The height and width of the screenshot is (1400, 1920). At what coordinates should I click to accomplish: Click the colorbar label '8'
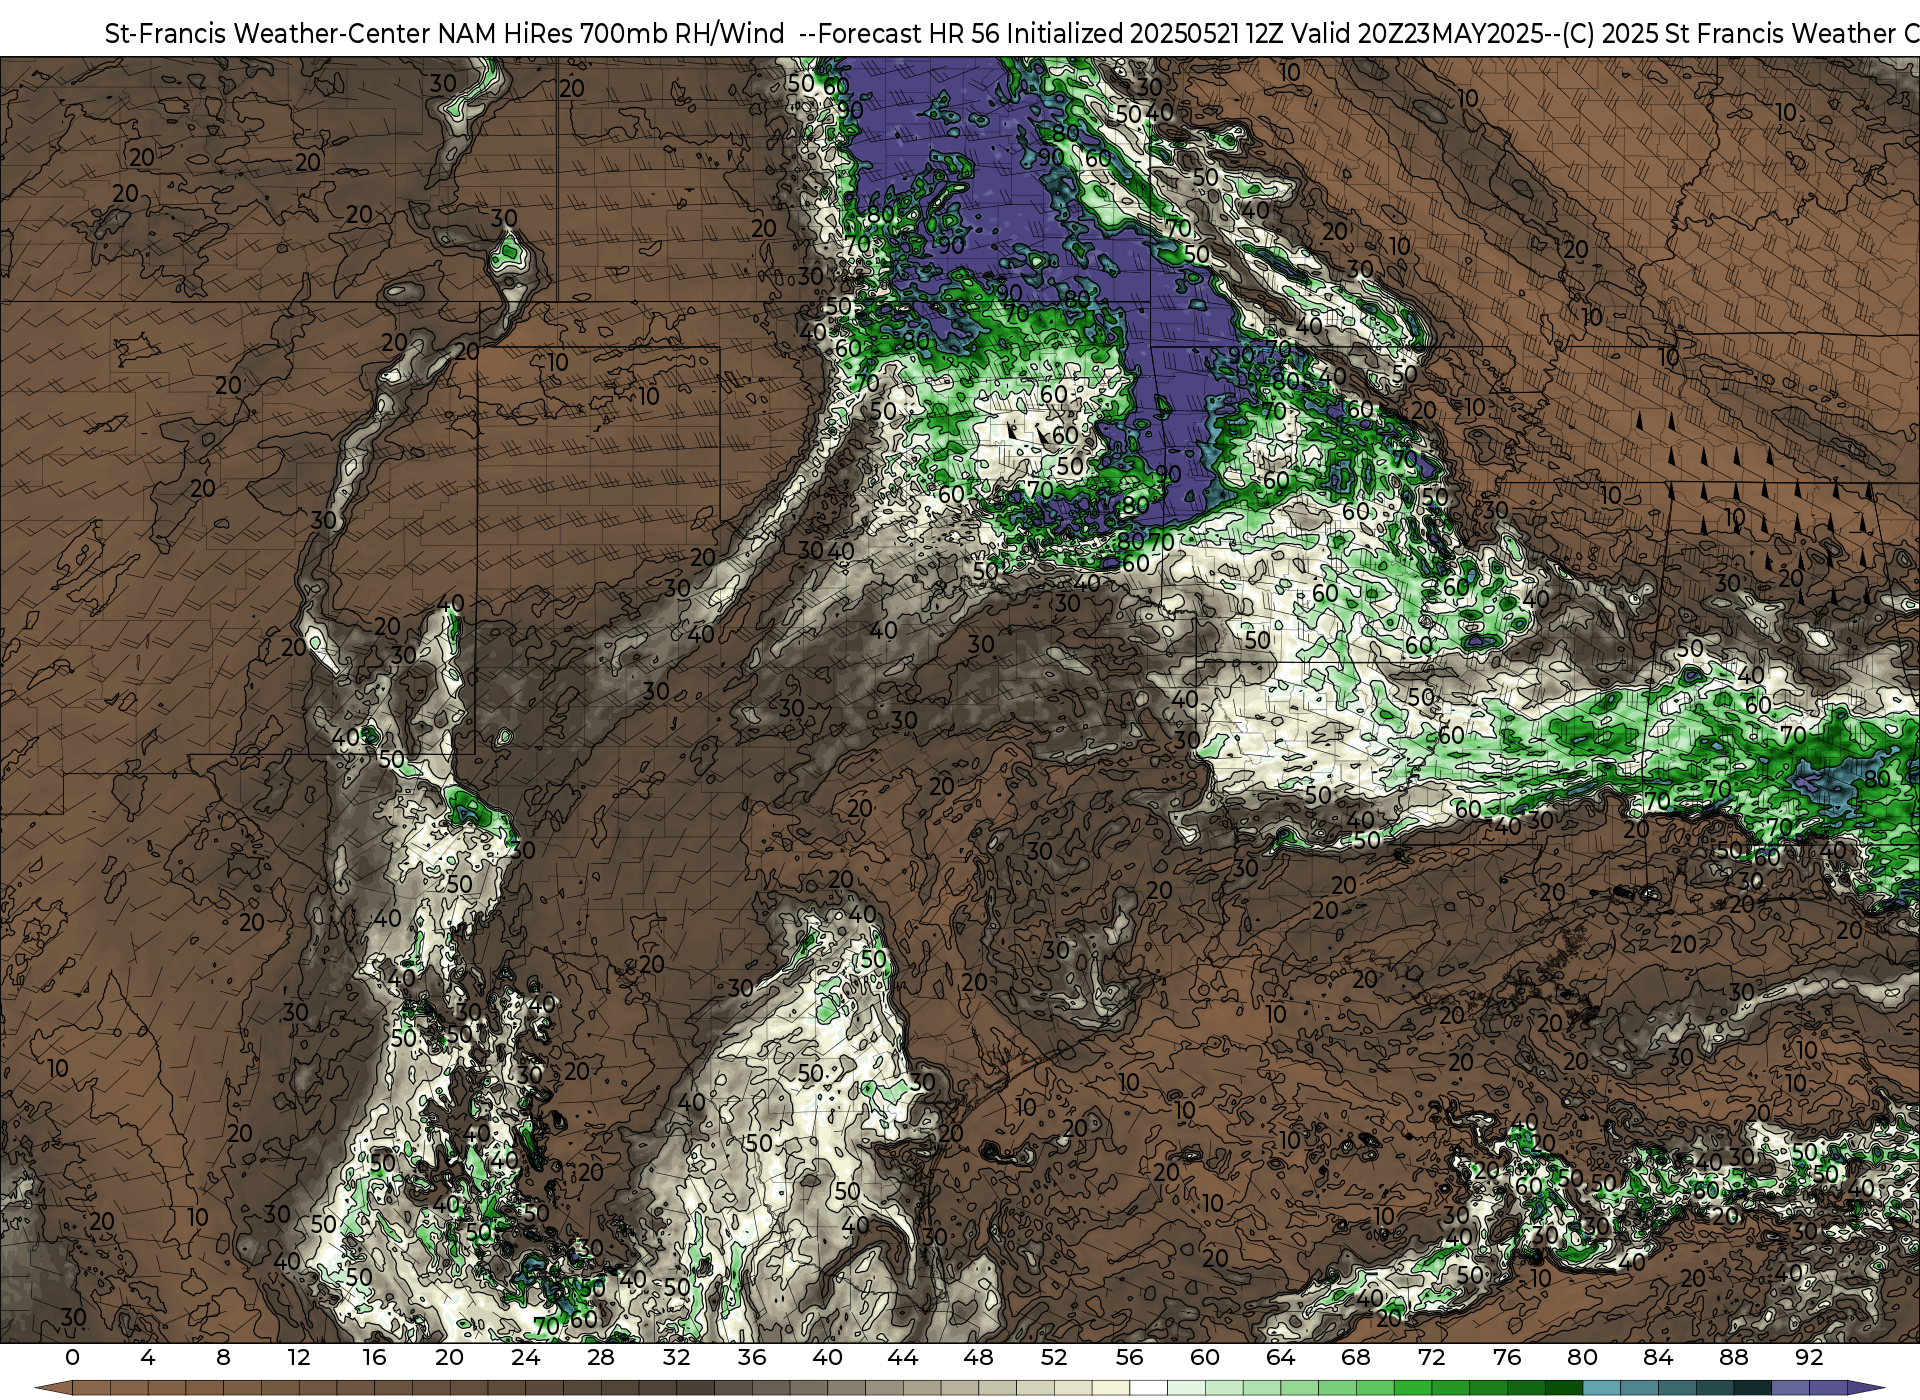[223, 1357]
